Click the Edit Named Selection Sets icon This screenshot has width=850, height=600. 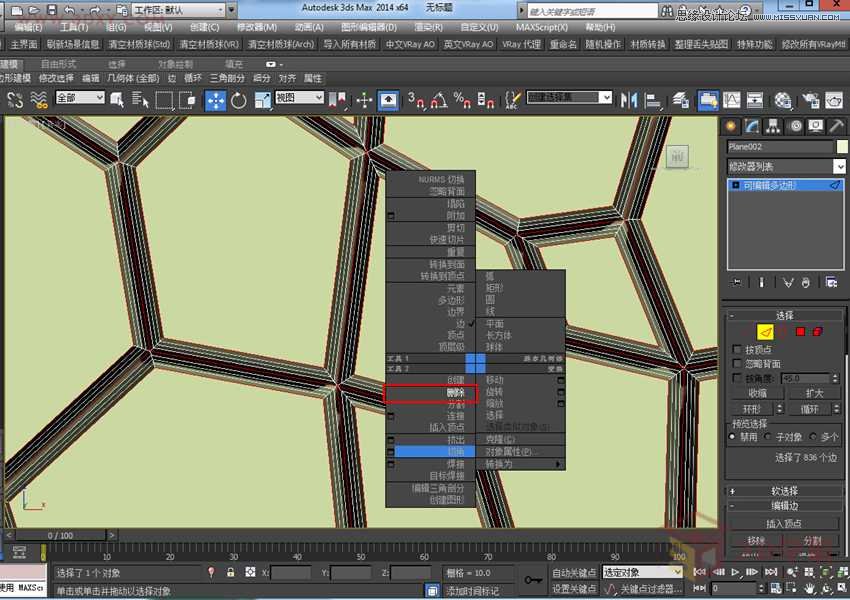(512, 100)
